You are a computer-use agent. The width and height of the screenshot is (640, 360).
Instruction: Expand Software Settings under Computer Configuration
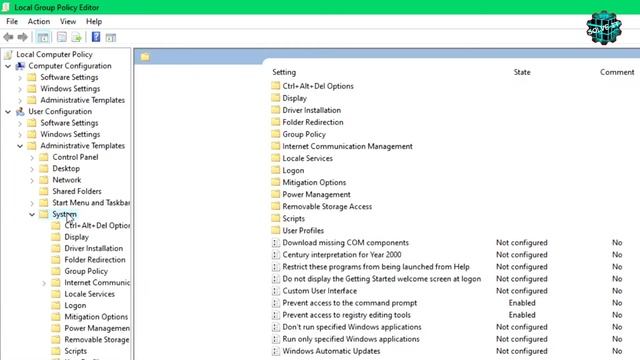pyautogui.click(x=20, y=77)
